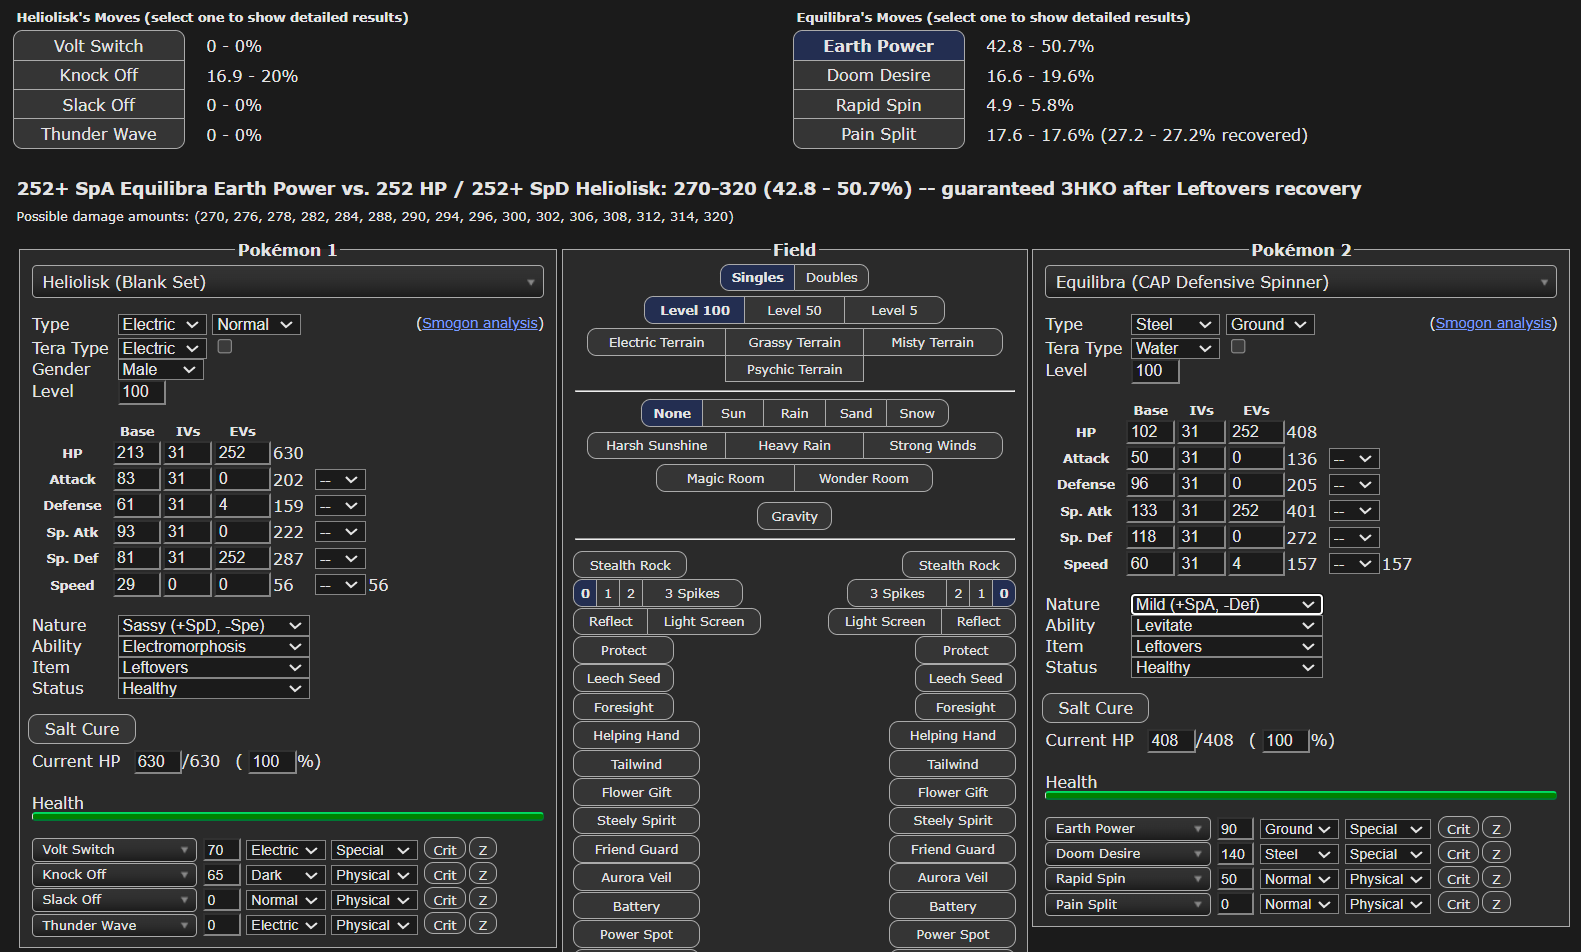Open the Heliolisk set selector dropdown

pyautogui.click(x=288, y=282)
